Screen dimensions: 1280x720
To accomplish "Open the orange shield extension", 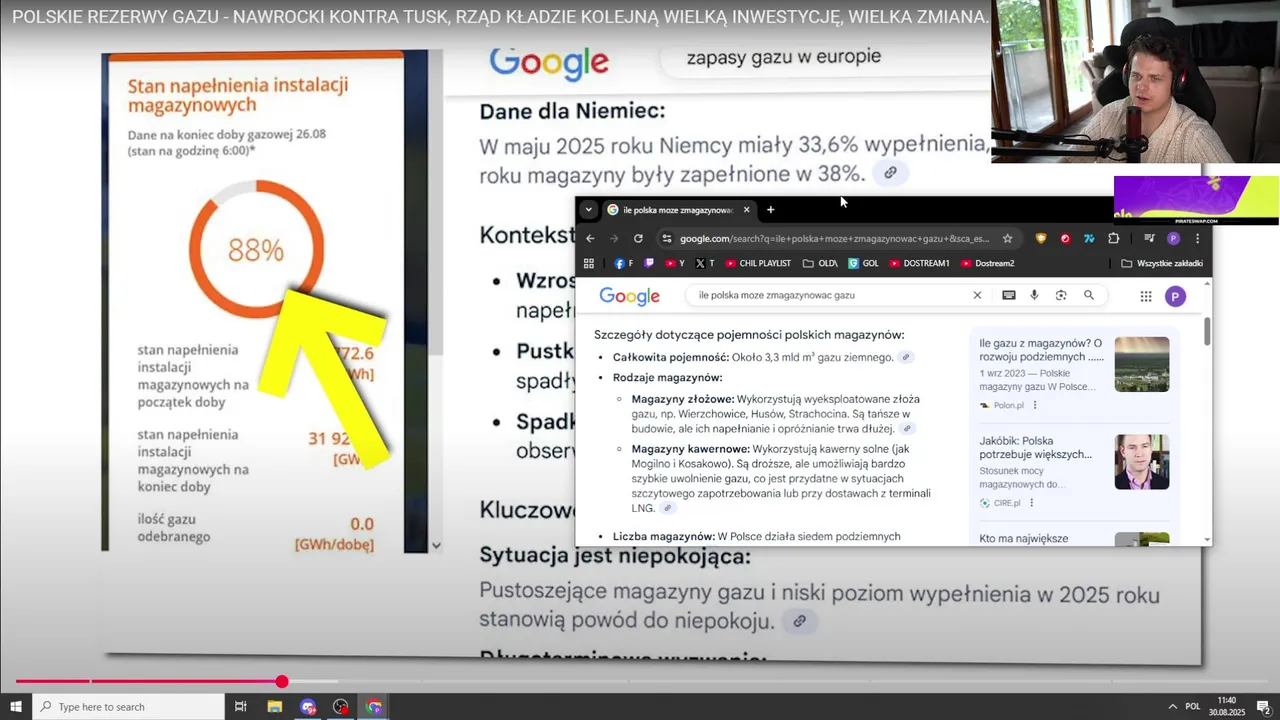I will tap(1041, 238).
